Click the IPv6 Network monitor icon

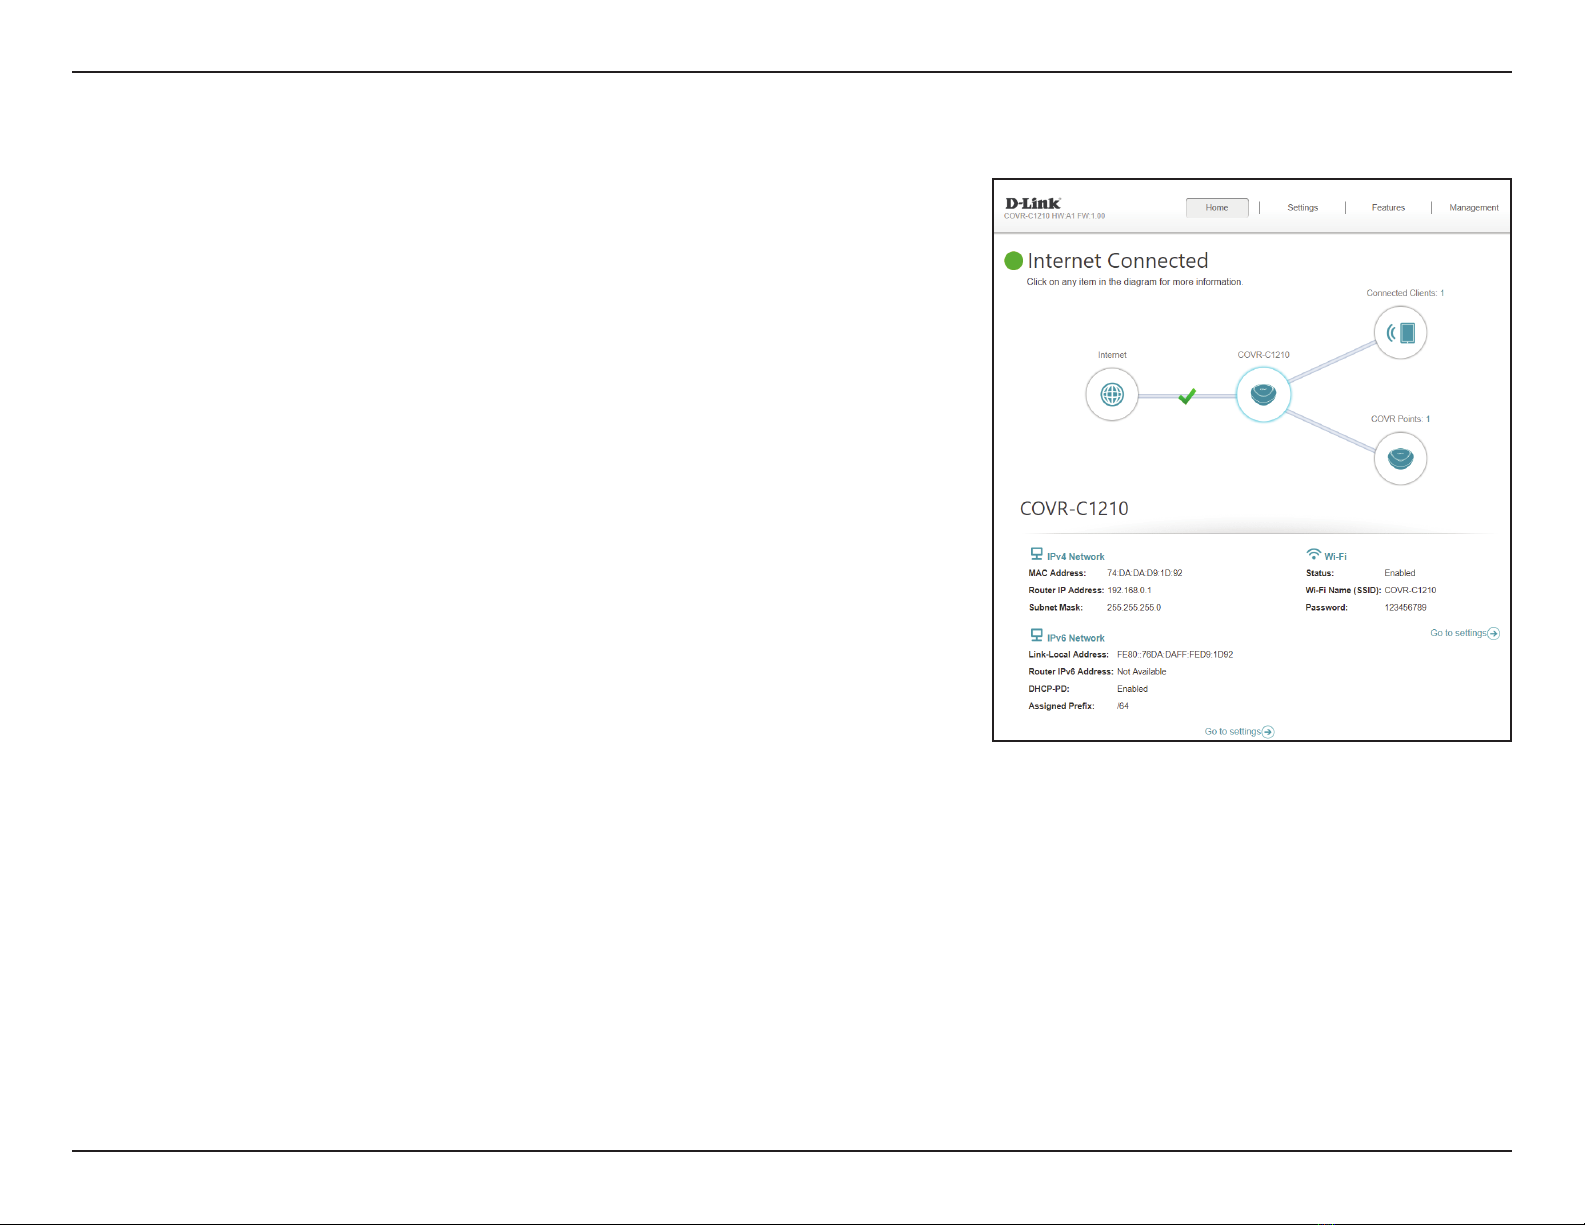[x=1037, y=635]
